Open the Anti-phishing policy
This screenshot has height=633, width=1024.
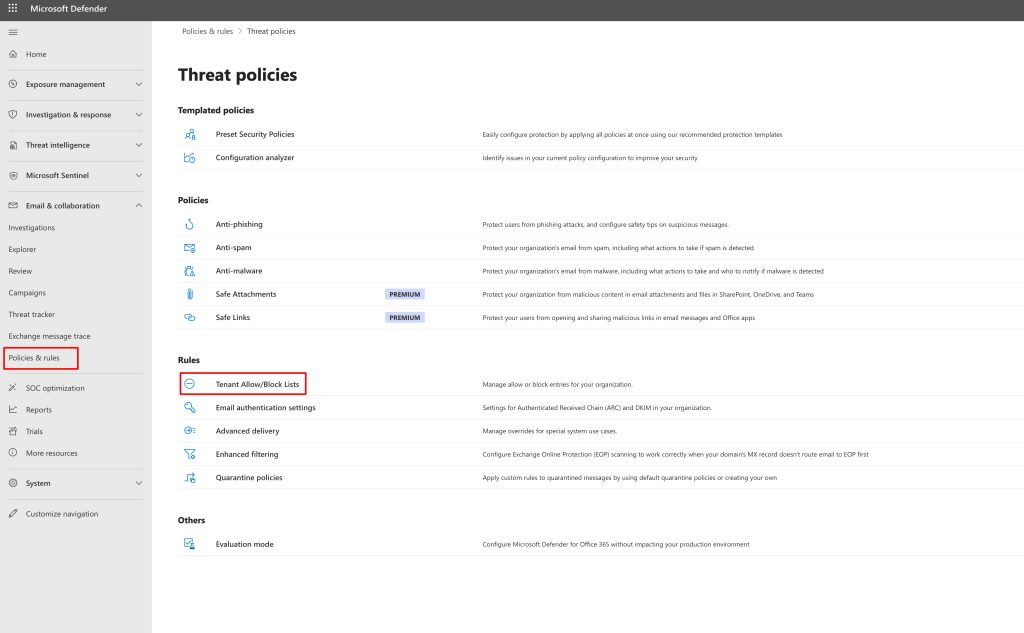[x=239, y=224]
